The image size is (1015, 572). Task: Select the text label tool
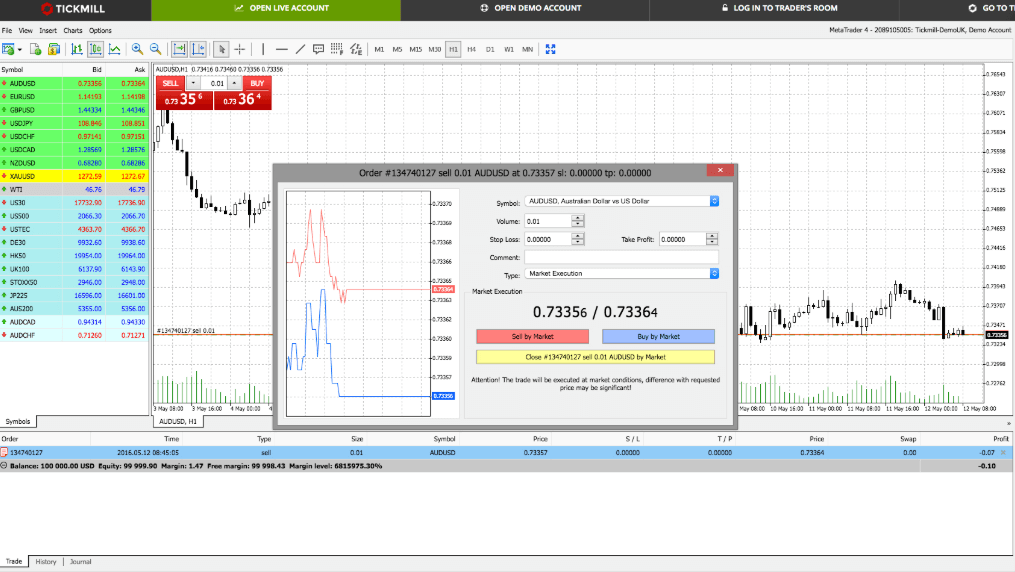click(x=318, y=49)
